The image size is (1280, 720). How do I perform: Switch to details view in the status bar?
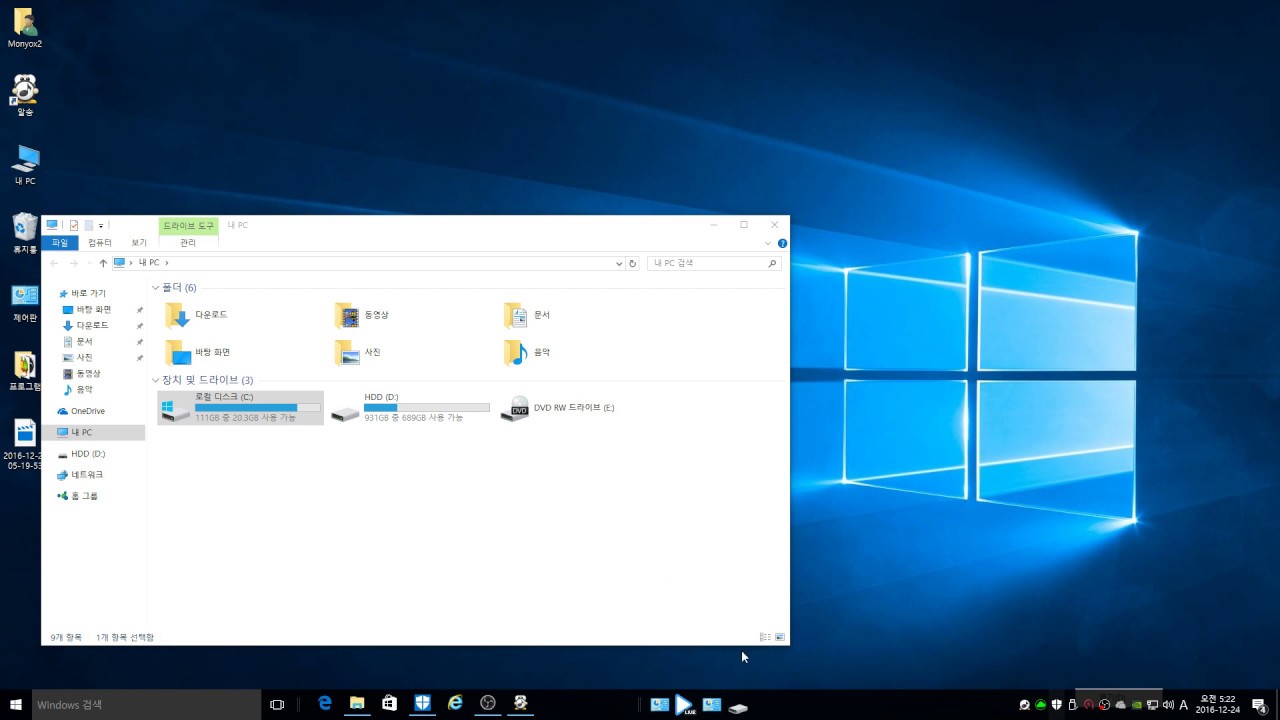[x=765, y=637]
